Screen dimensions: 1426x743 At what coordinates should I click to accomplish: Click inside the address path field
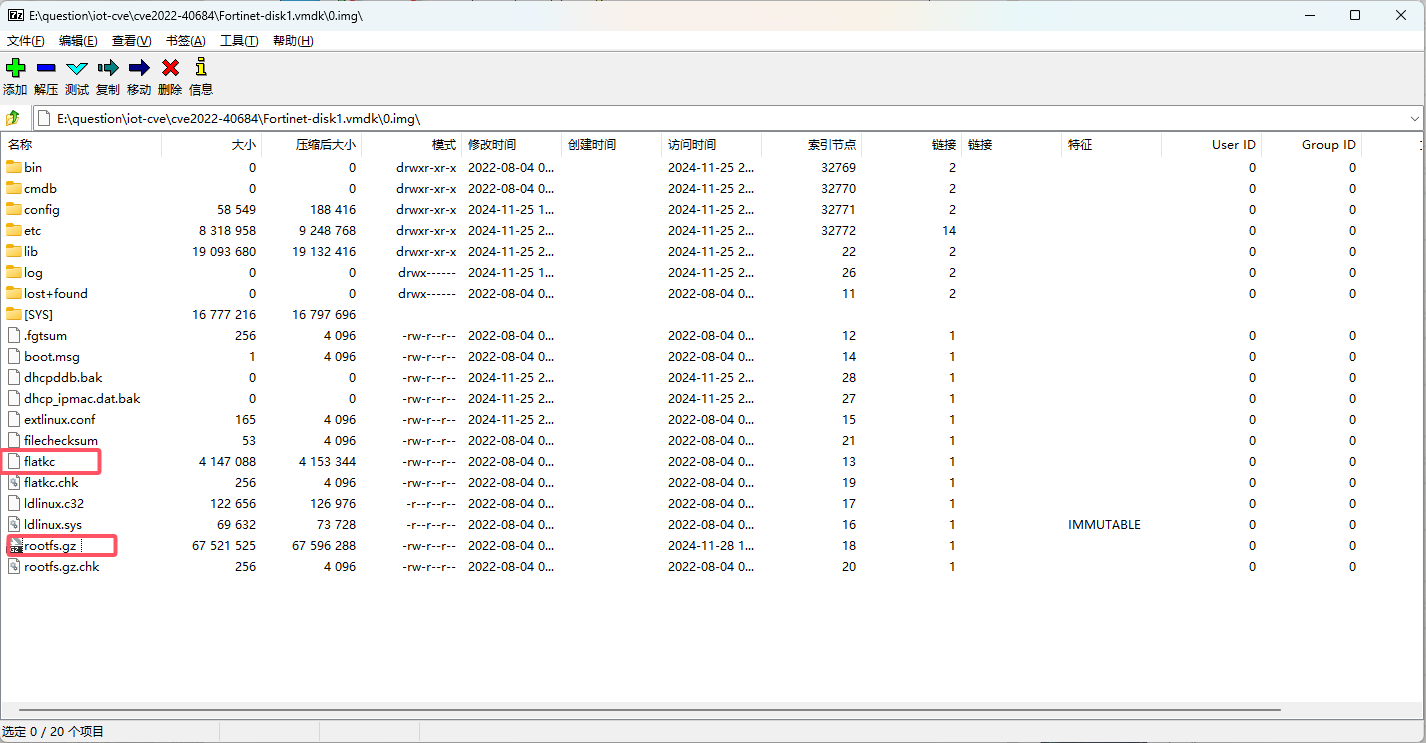point(700,119)
